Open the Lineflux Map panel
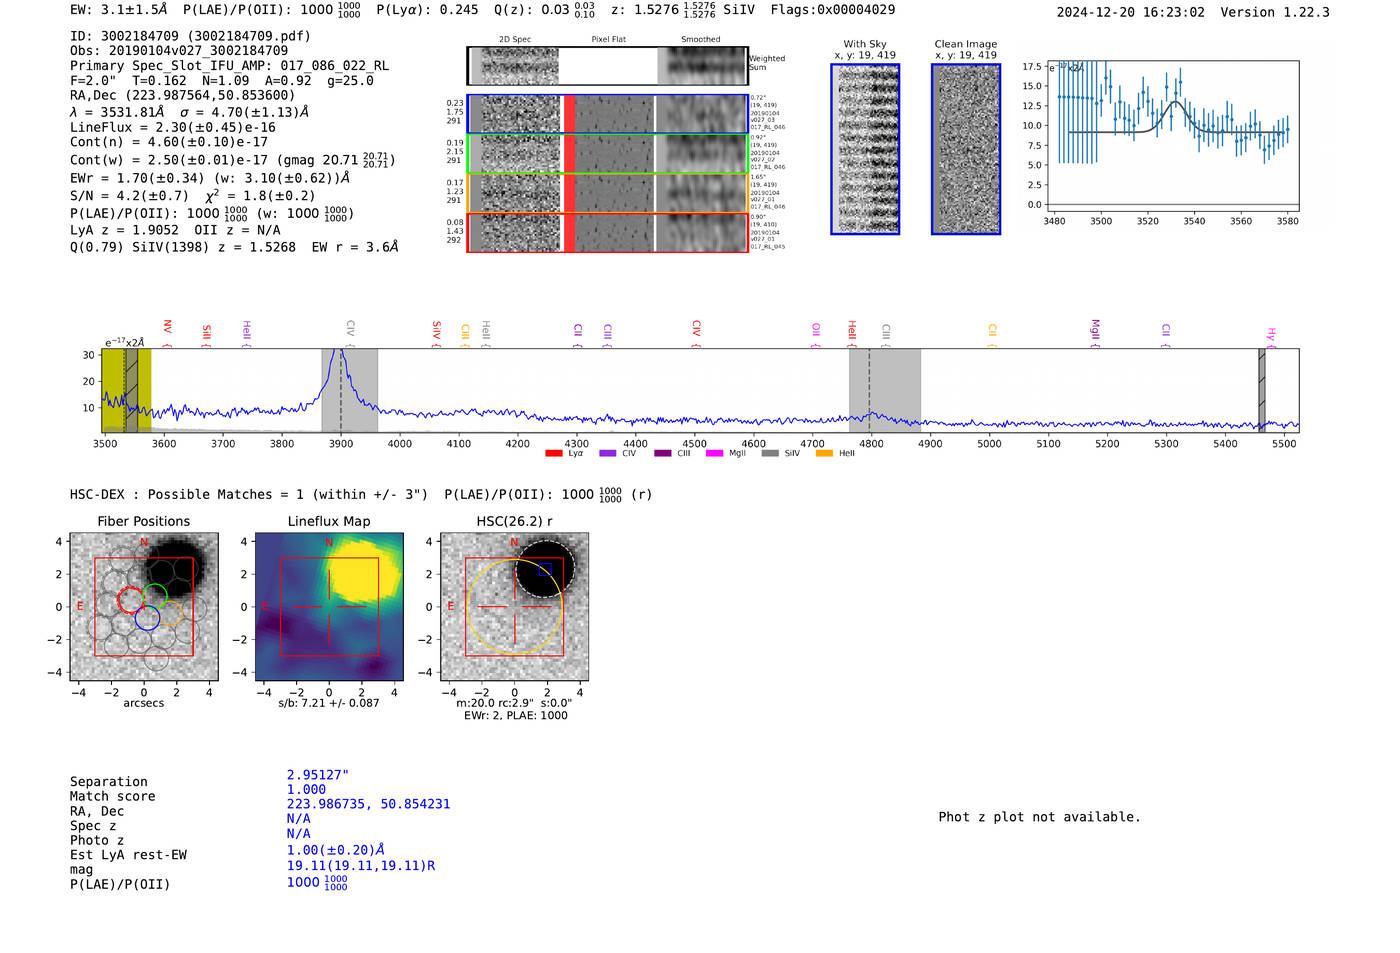 click(329, 607)
